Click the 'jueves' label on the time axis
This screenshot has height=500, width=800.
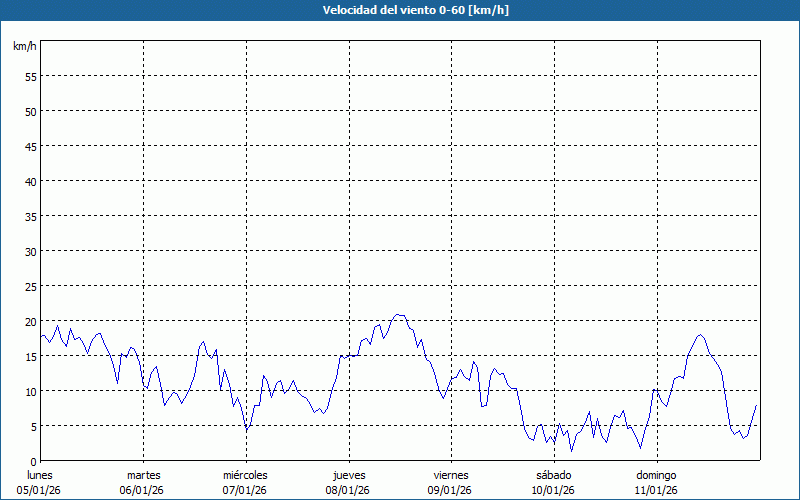click(x=348, y=474)
